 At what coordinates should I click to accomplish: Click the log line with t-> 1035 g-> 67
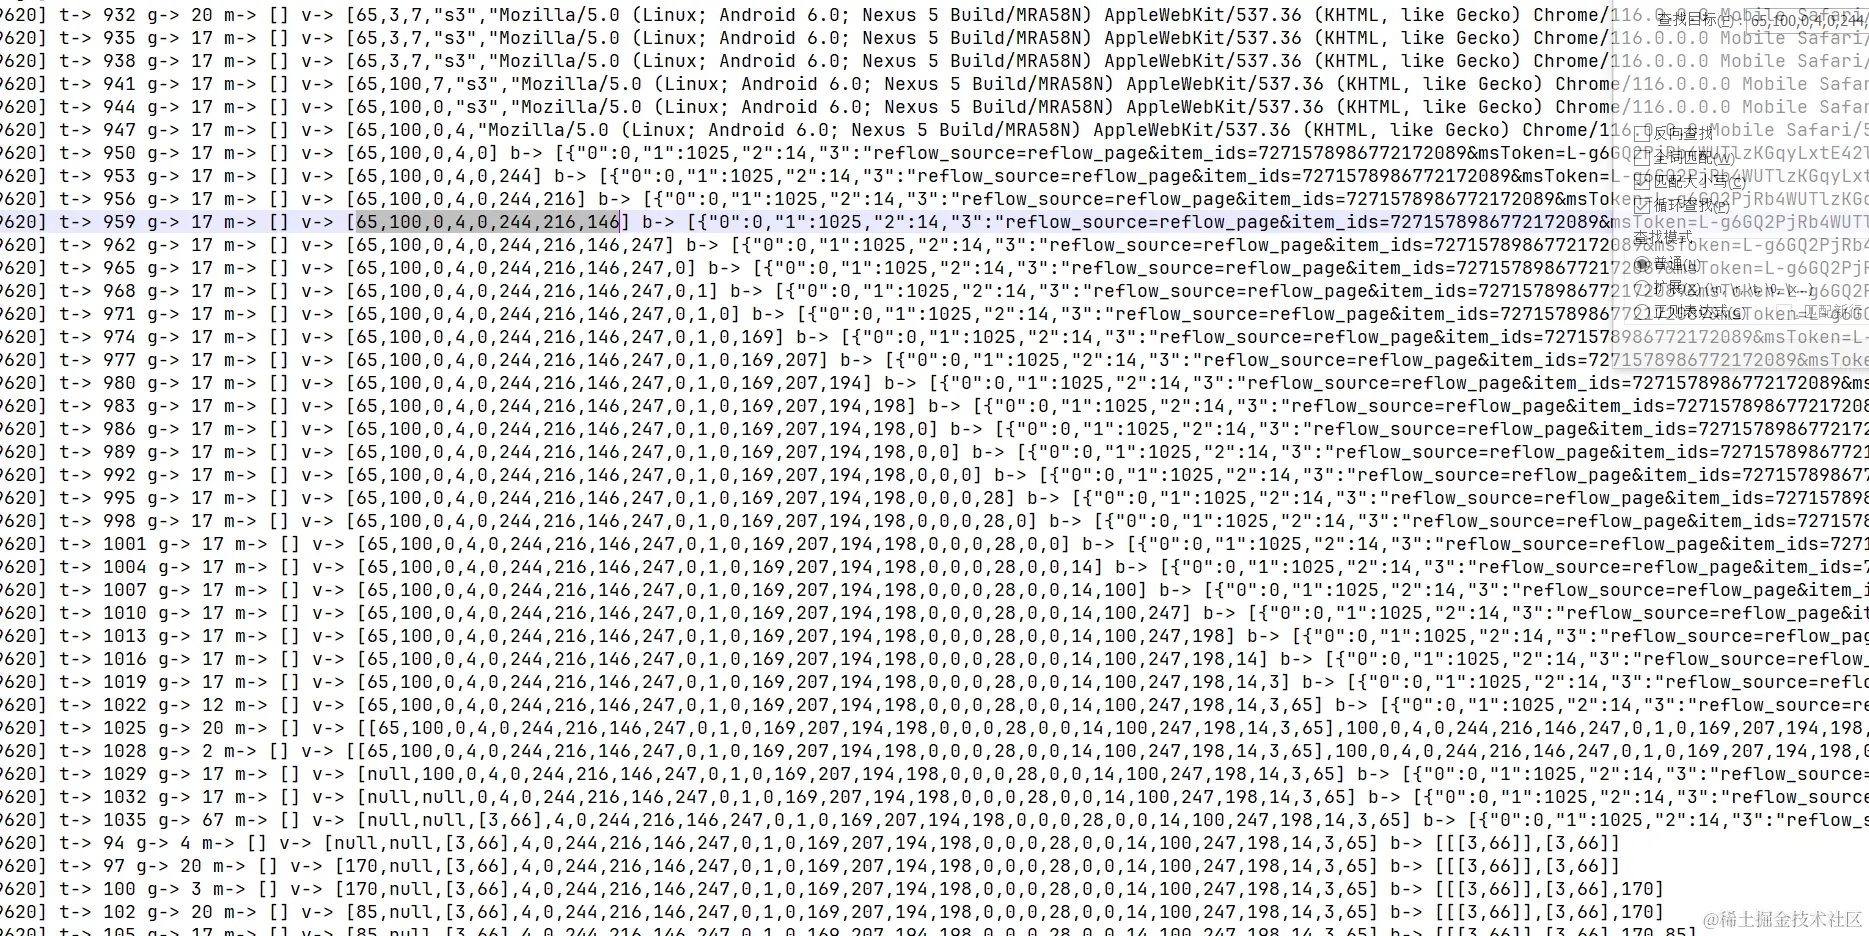click(934, 820)
